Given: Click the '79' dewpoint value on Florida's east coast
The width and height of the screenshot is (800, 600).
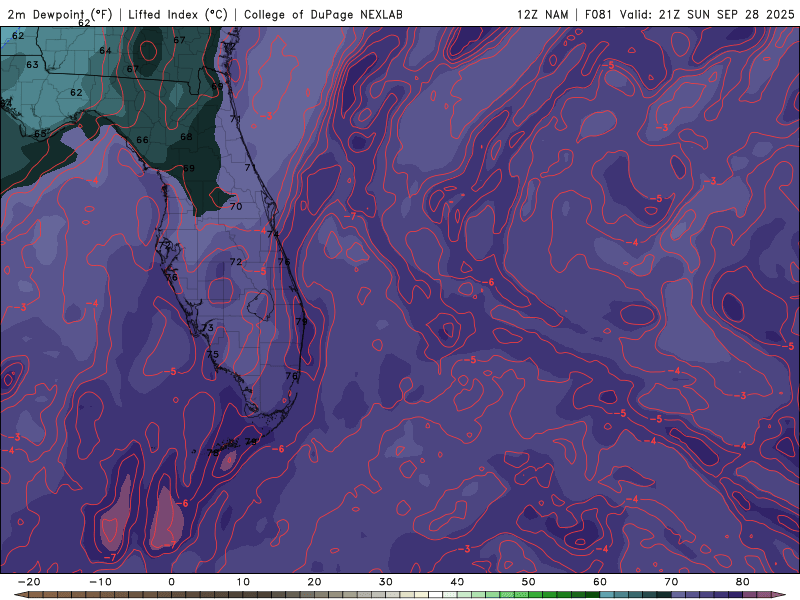Looking at the screenshot, I should pos(302,321).
